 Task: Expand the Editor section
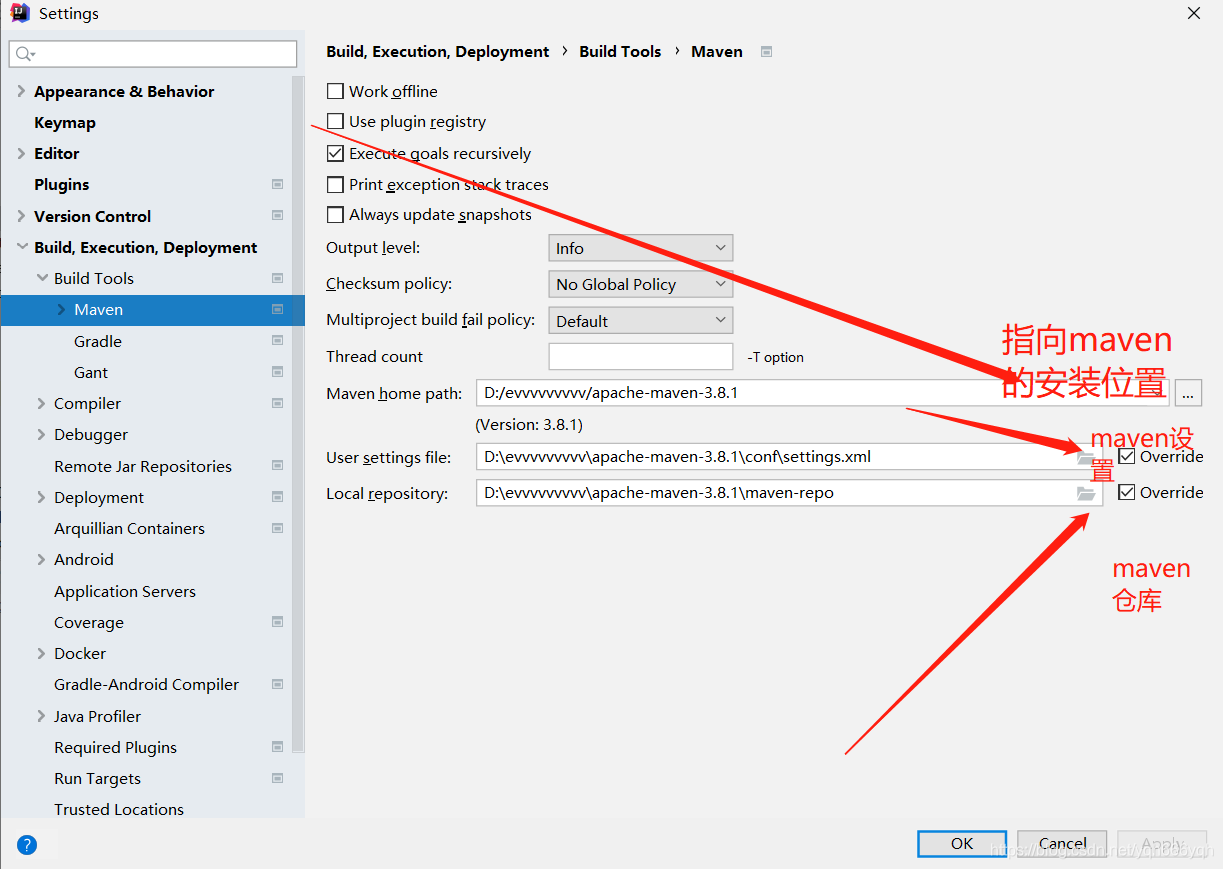coord(21,153)
